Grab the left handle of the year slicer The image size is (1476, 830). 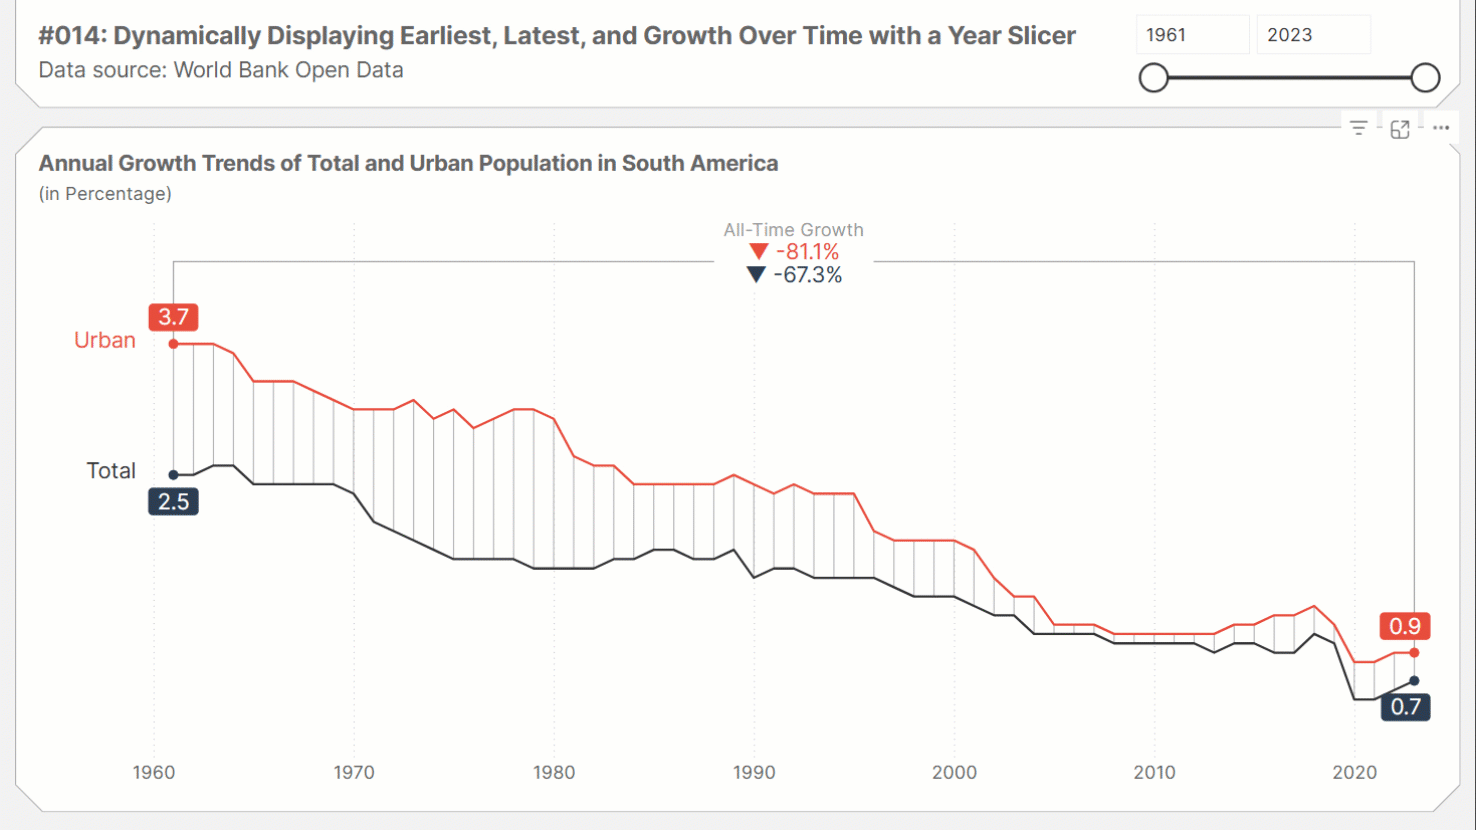(1154, 76)
